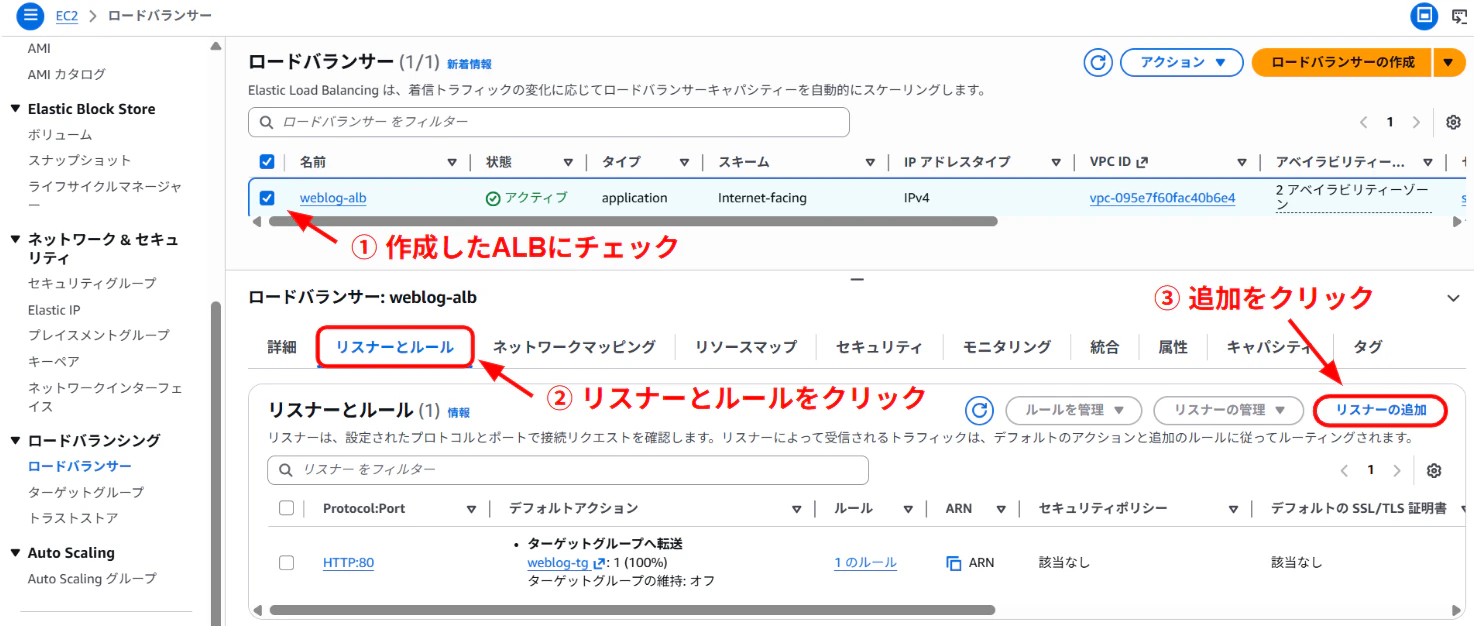Click search icon in load balancer filter

point(266,122)
